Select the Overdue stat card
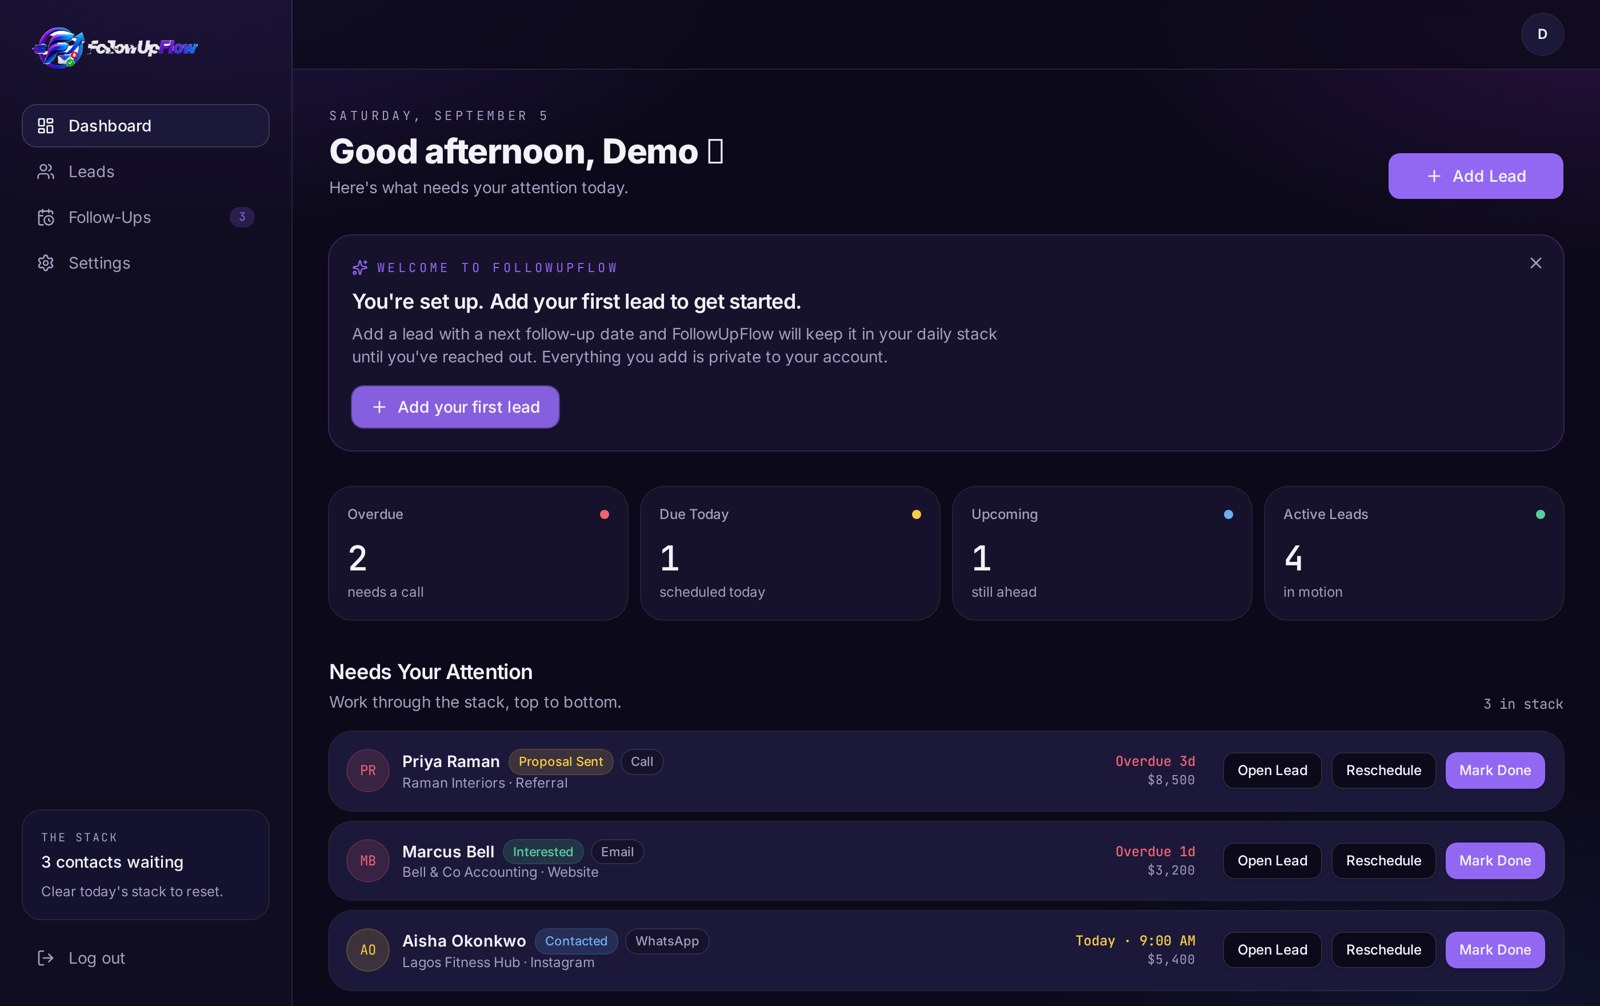1600x1006 pixels. pyautogui.click(x=478, y=553)
